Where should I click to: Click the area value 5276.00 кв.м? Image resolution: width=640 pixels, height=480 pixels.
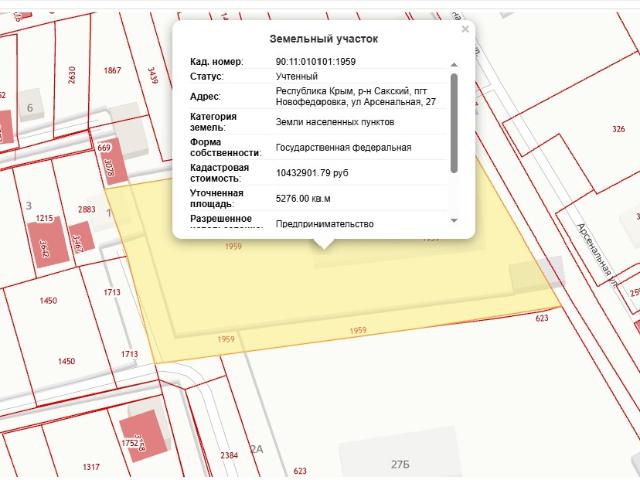pos(303,198)
